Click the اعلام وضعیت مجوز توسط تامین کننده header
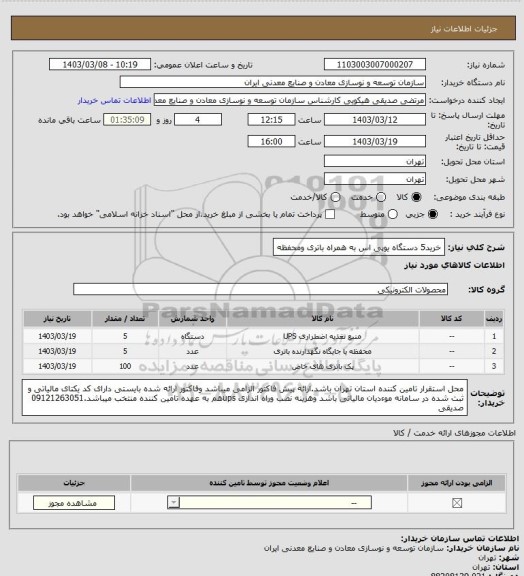This screenshot has height=576, width=524. [x=269, y=483]
